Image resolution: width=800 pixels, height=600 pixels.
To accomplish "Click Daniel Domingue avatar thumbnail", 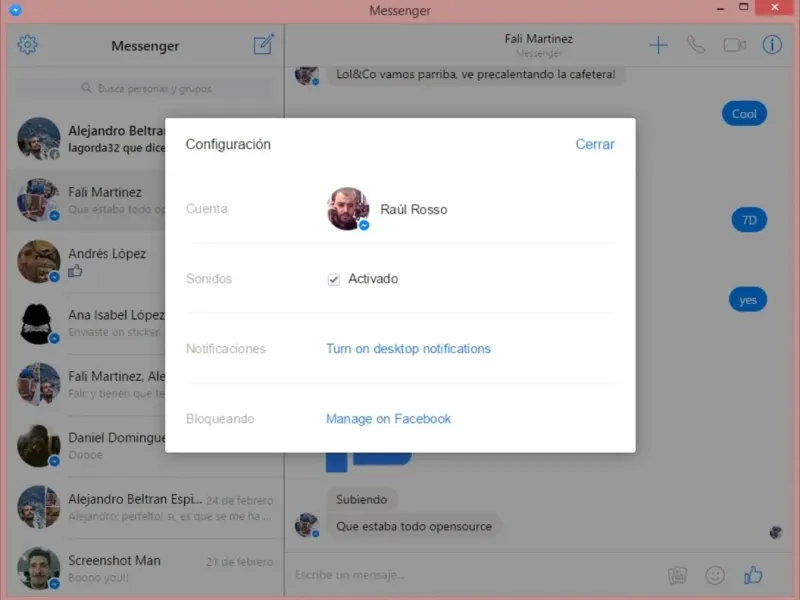I will point(39,445).
